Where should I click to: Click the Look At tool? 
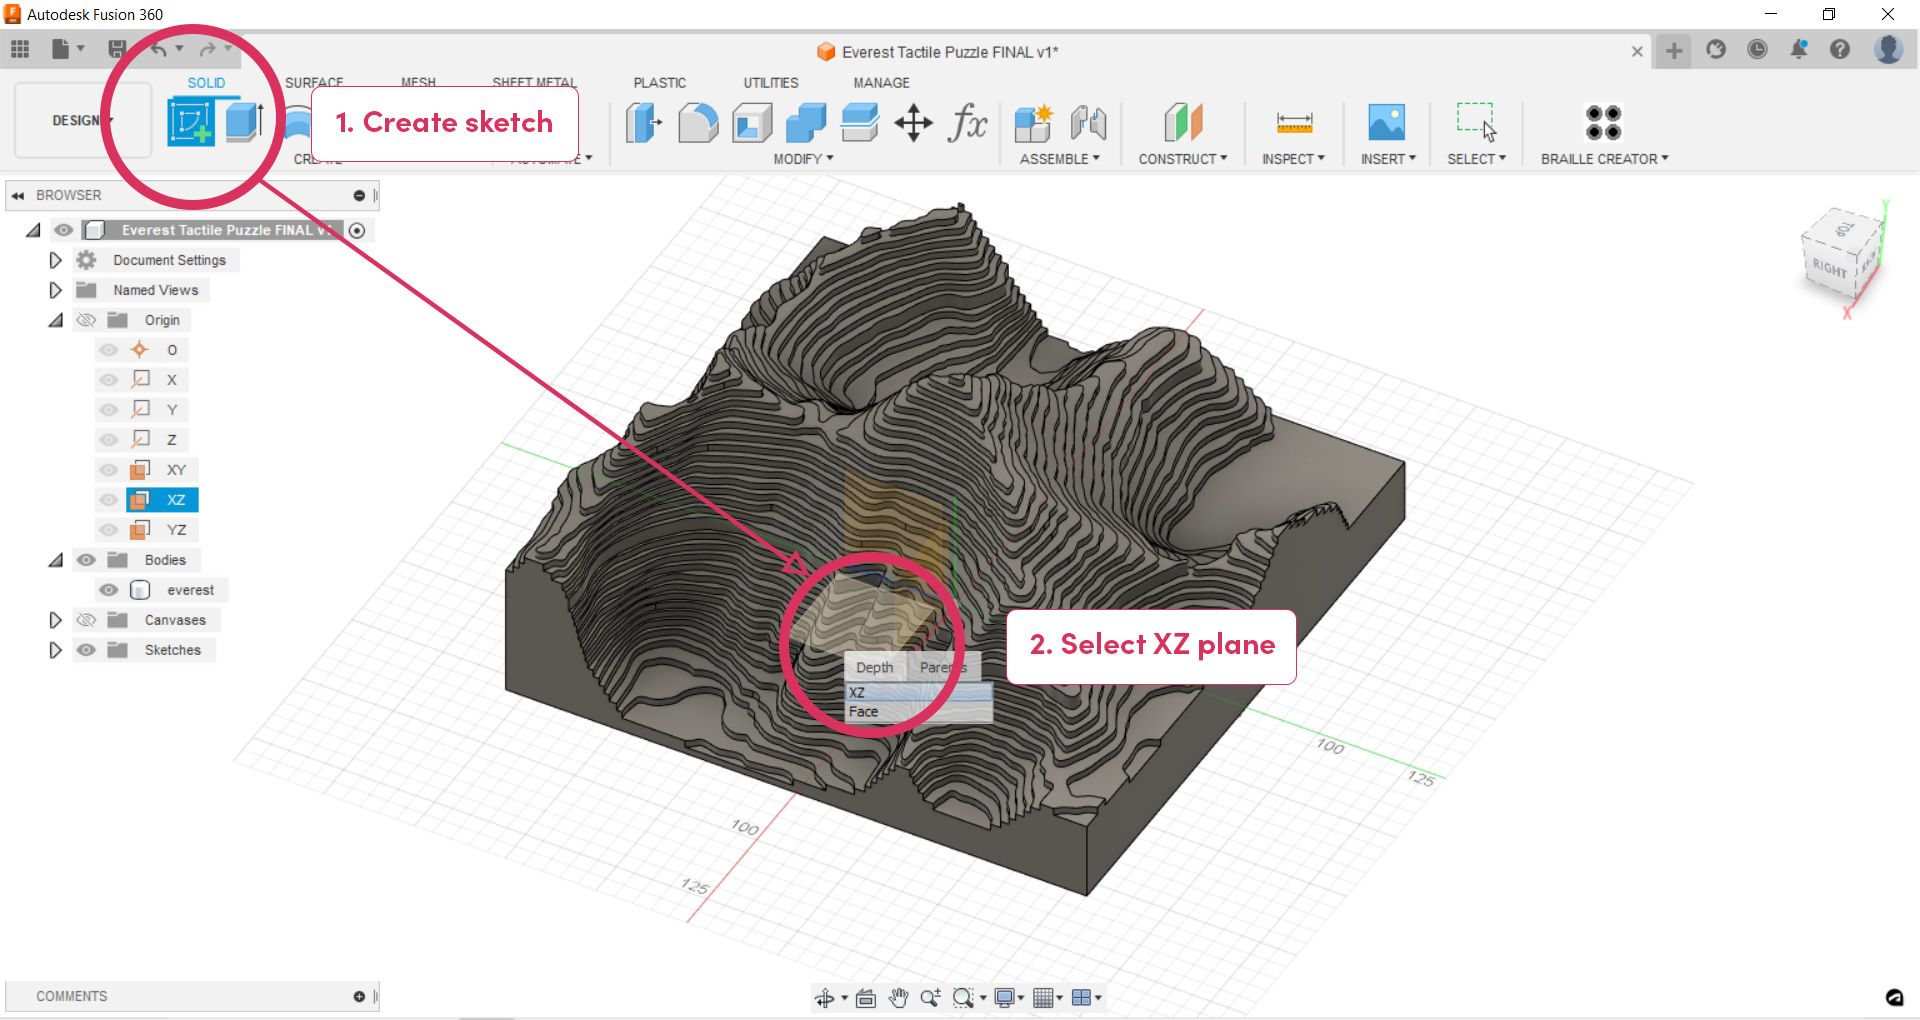[866, 998]
